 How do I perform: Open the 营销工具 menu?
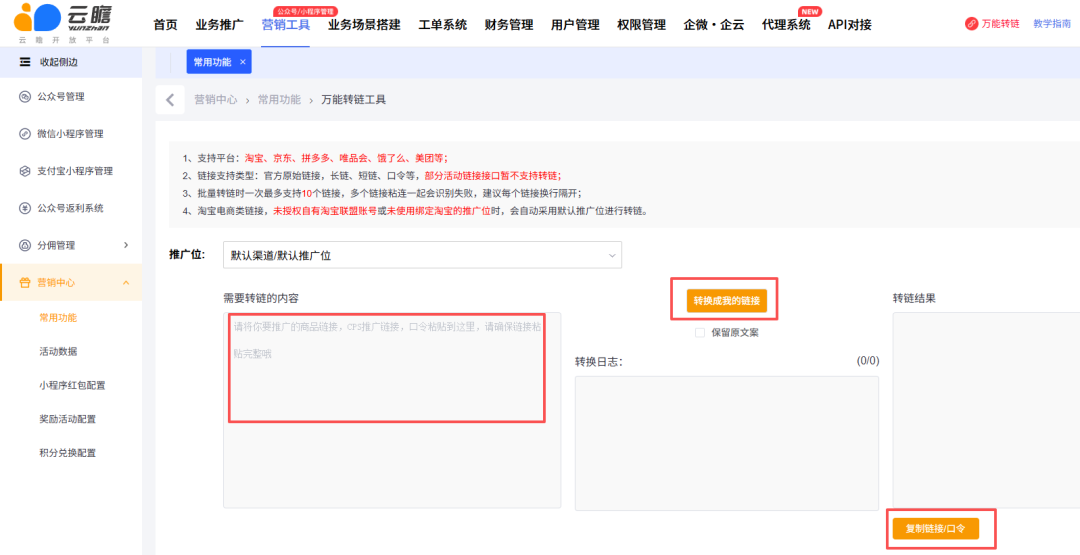click(286, 25)
